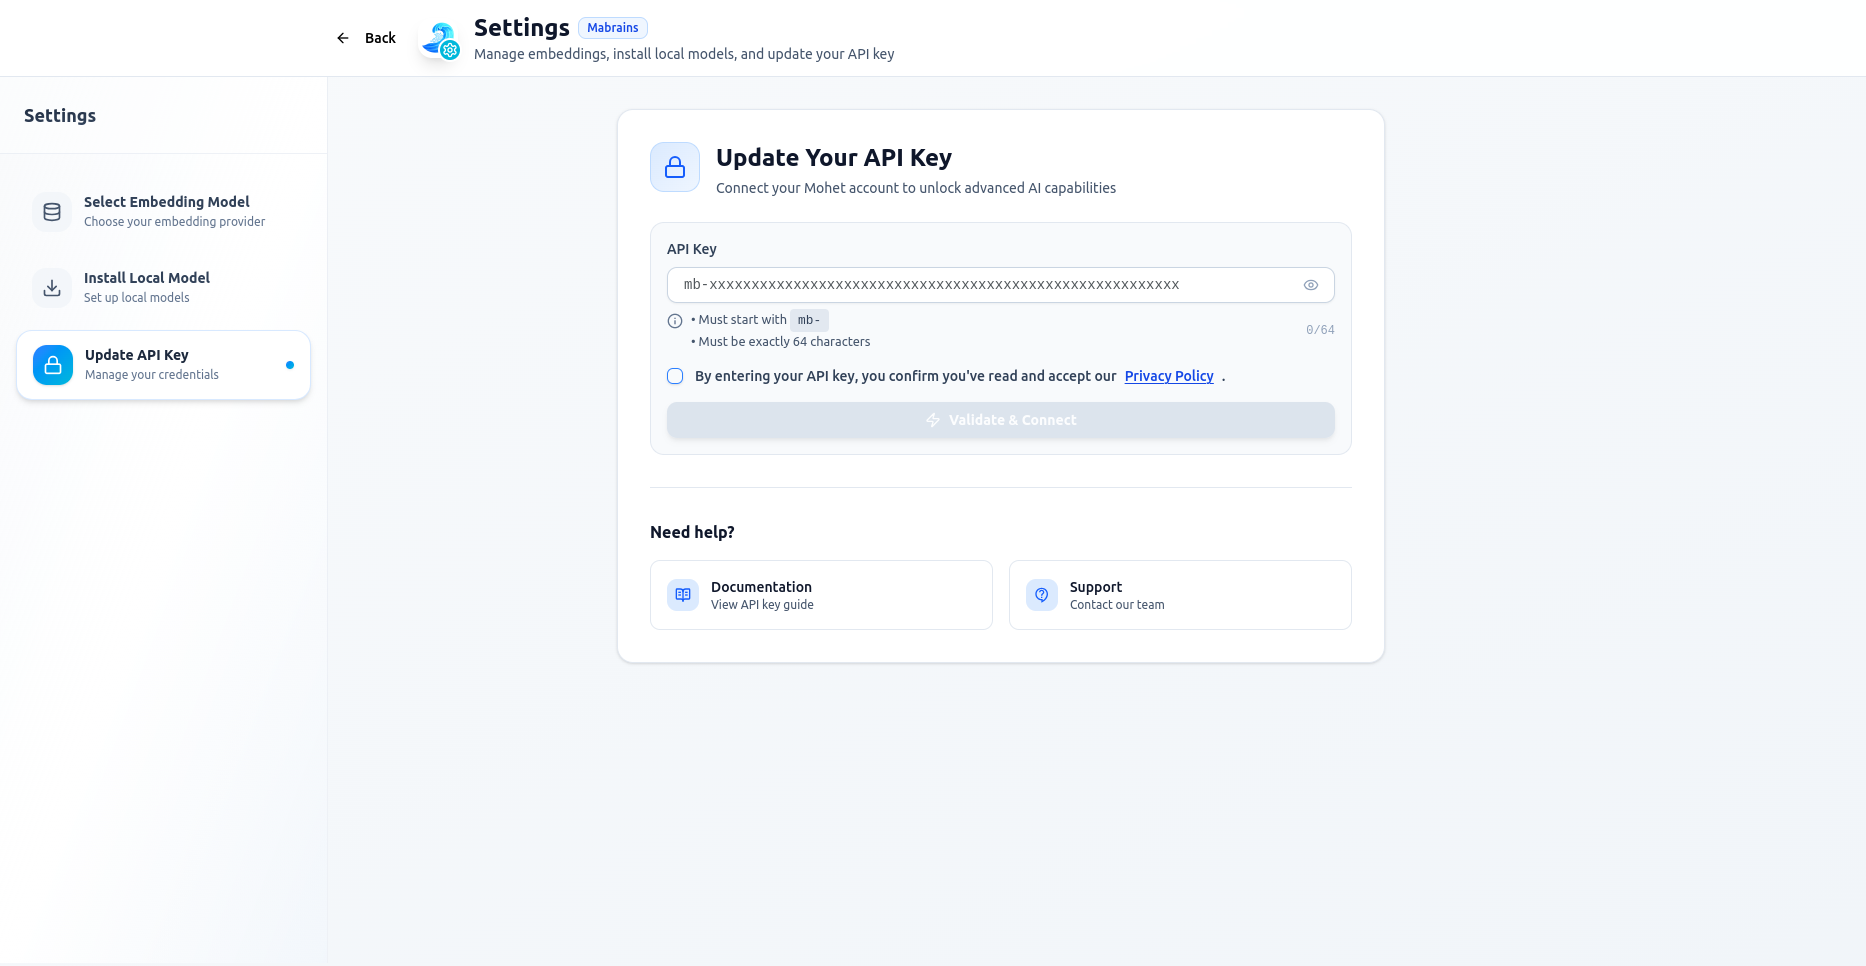
Task: Click the Mohet app logo in the header
Action: click(439, 38)
